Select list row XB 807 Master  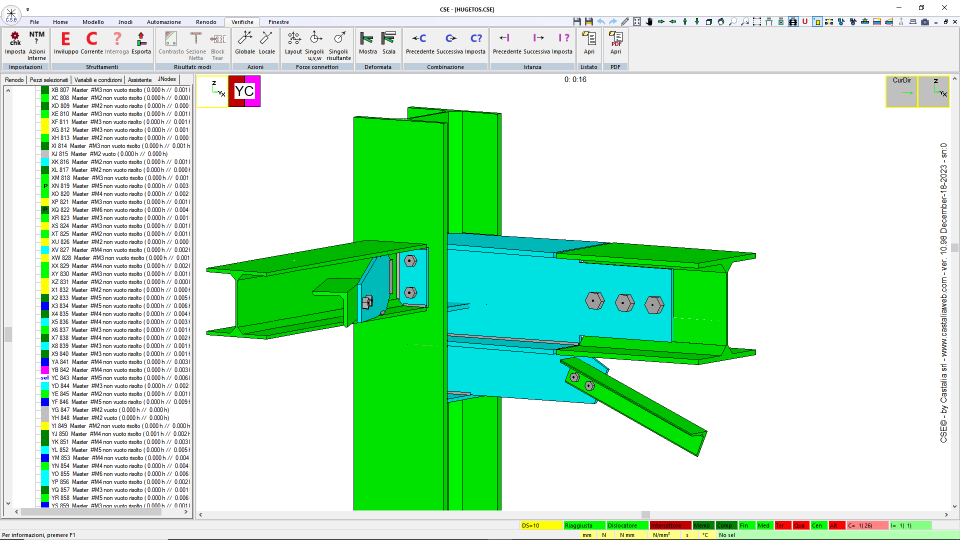pyautogui.click(x=120, y=90)
